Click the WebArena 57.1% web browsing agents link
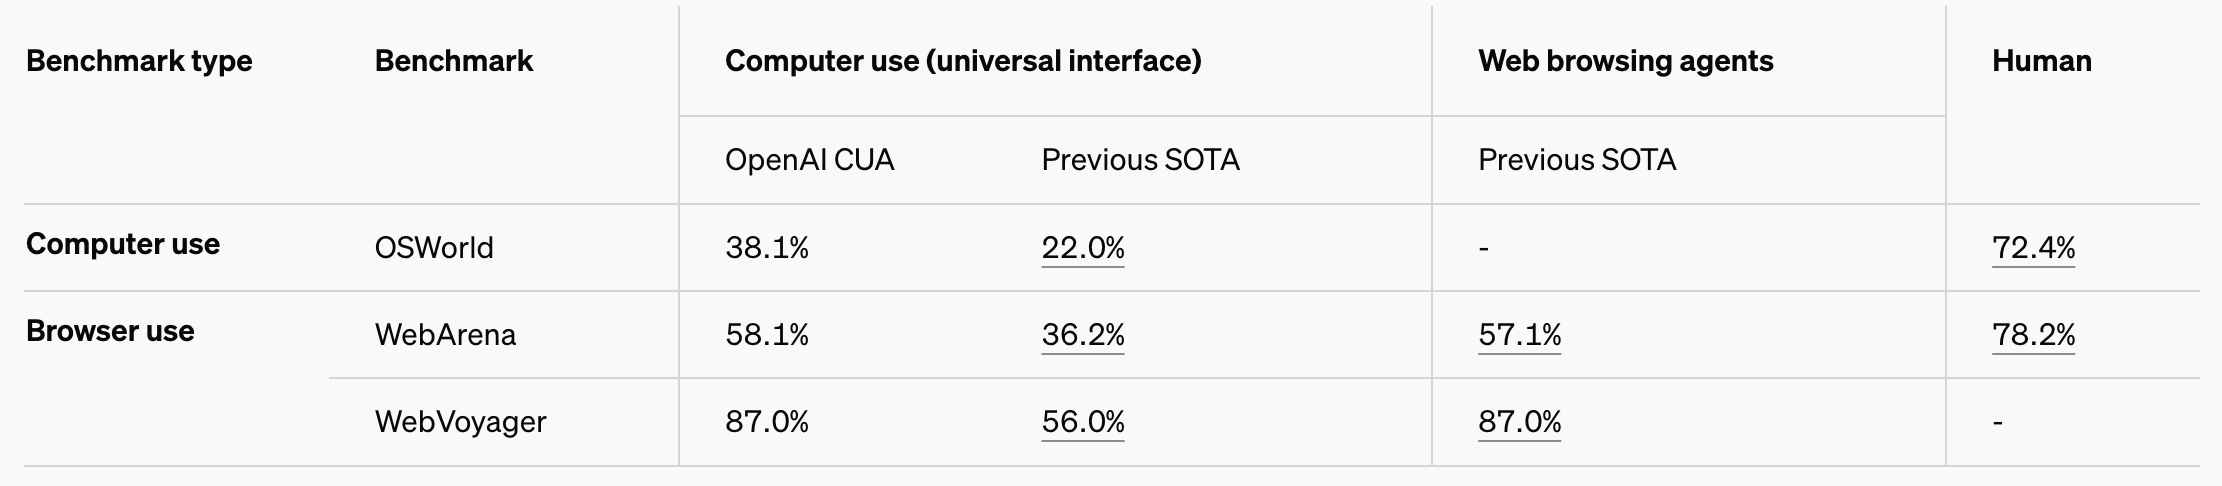This screenshot has width=2222, height=486. [x=1519, y=334]
